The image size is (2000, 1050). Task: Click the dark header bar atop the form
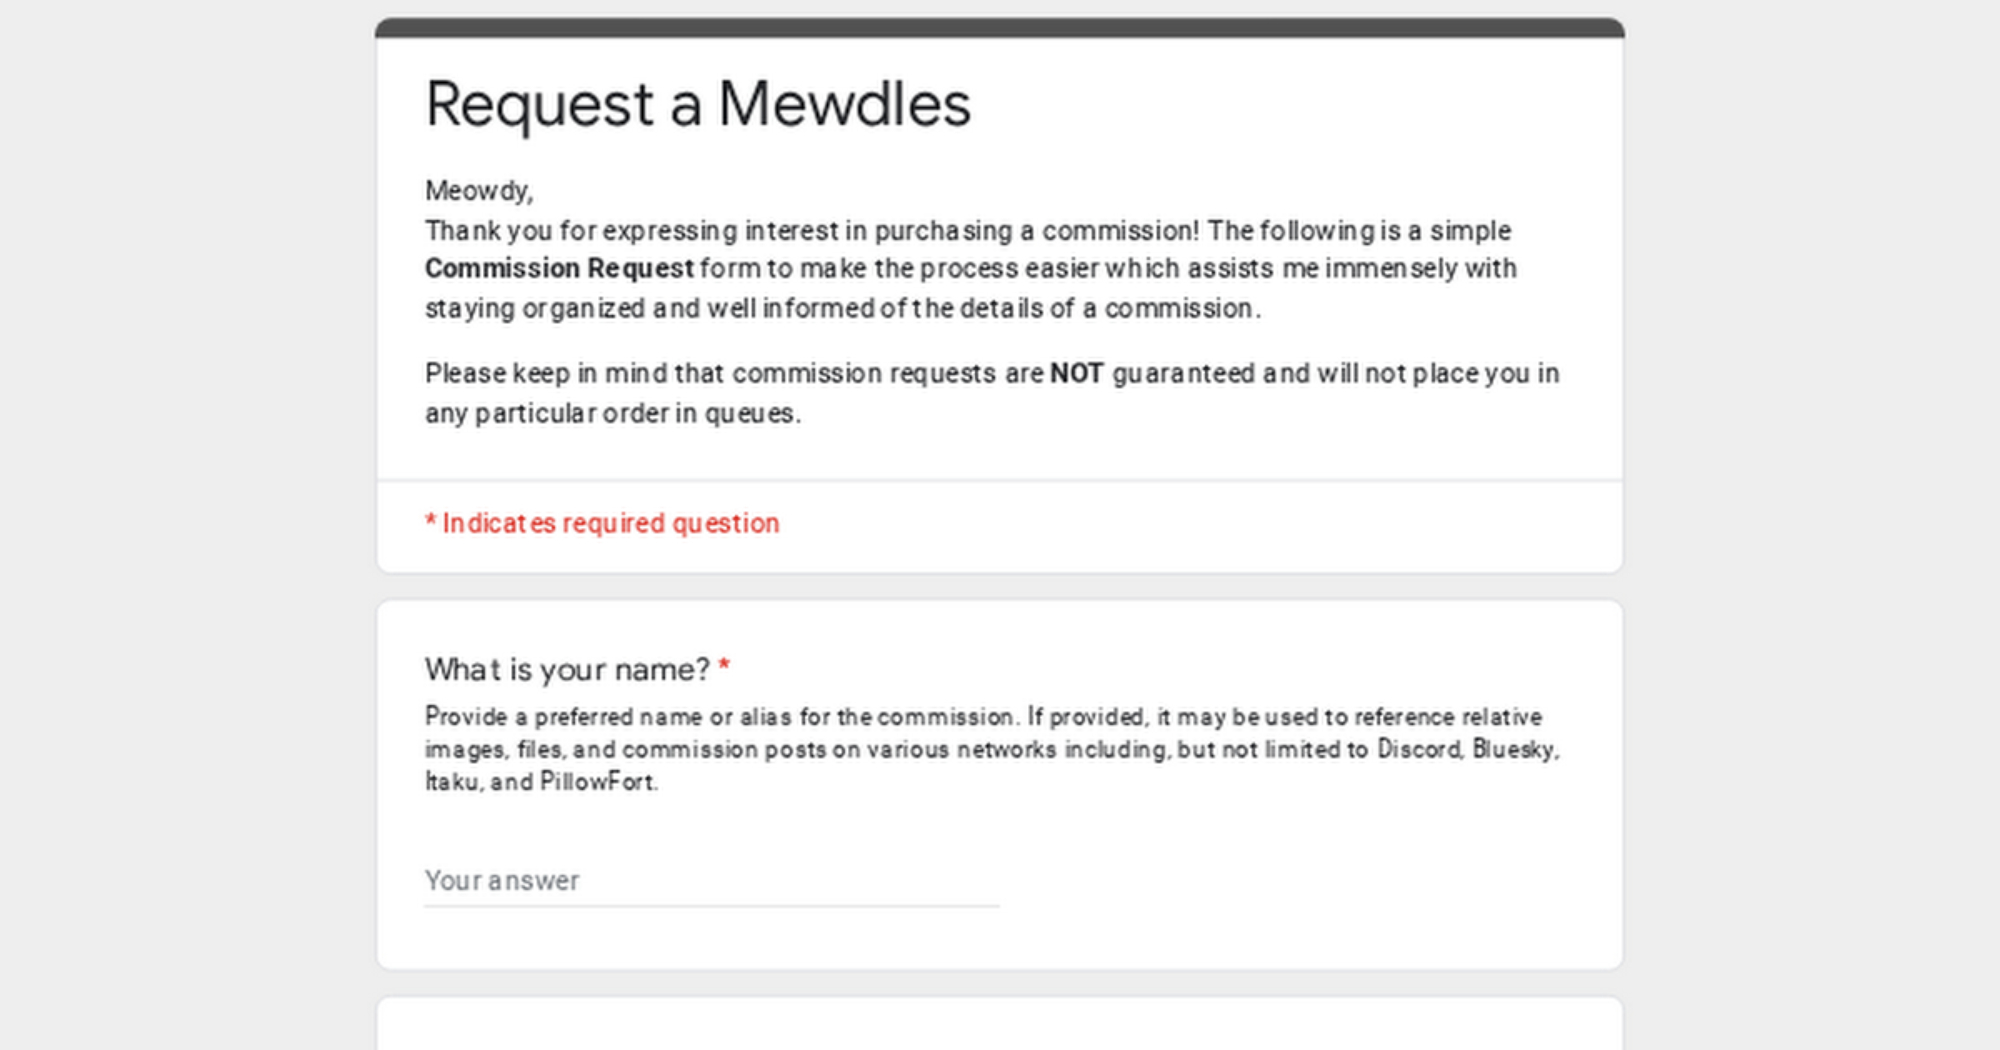(x=999, y=27)
